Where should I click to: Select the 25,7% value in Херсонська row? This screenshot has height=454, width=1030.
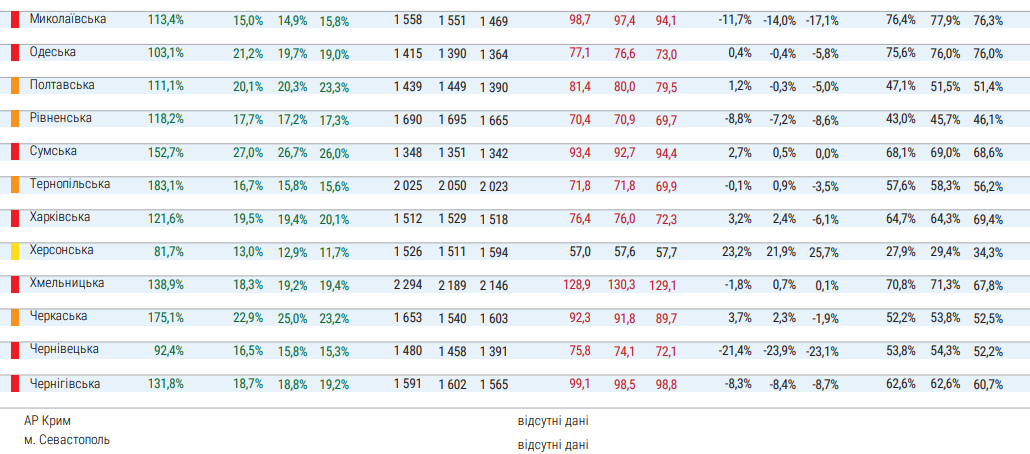coord(824,252)
